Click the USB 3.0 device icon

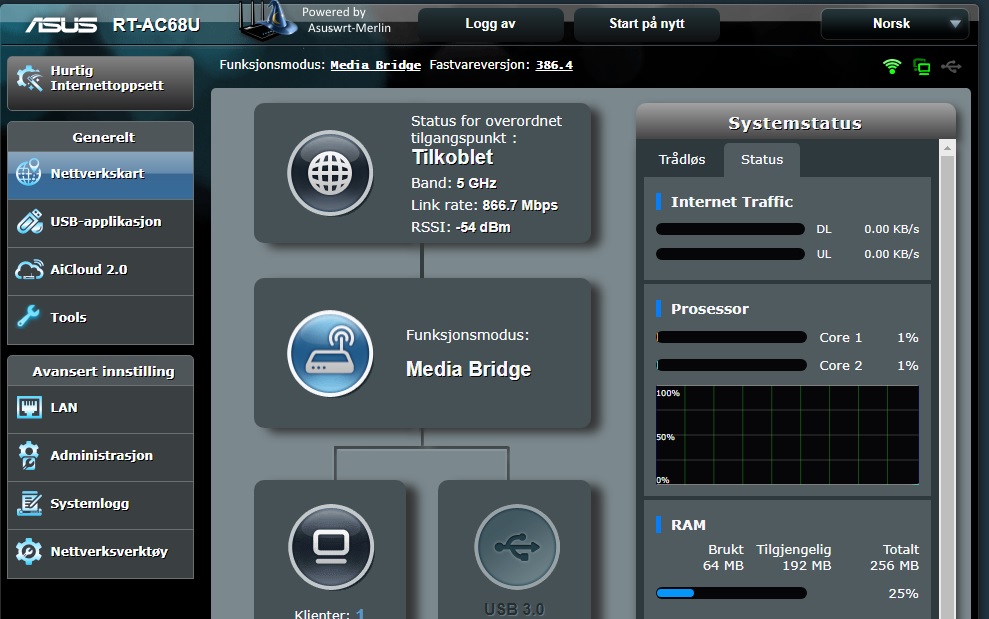[x=517, y=547]
